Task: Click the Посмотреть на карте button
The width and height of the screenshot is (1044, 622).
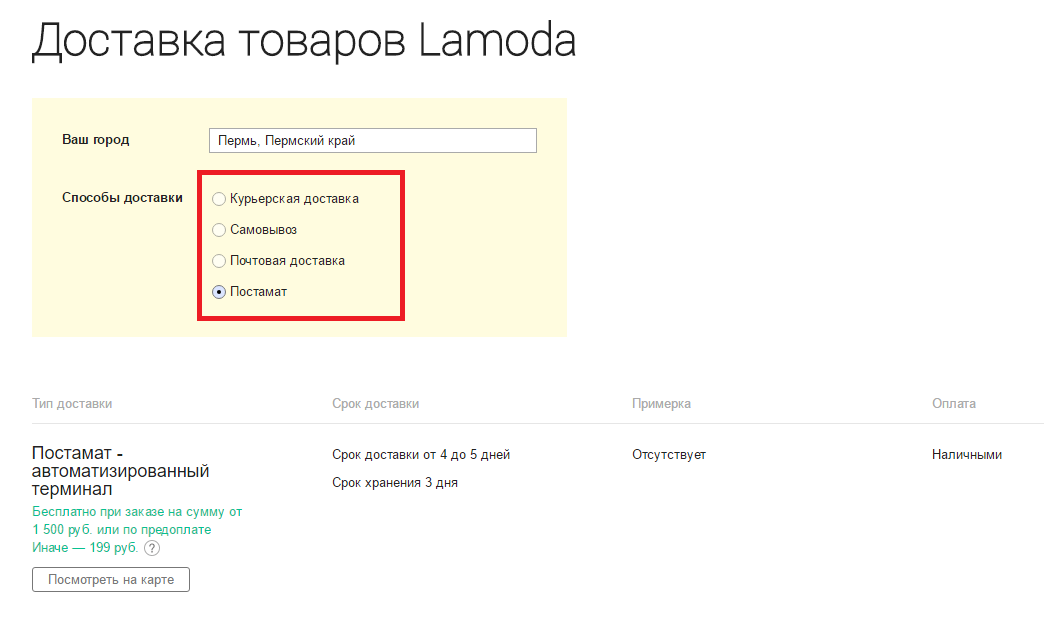Action: click(111, 579)
